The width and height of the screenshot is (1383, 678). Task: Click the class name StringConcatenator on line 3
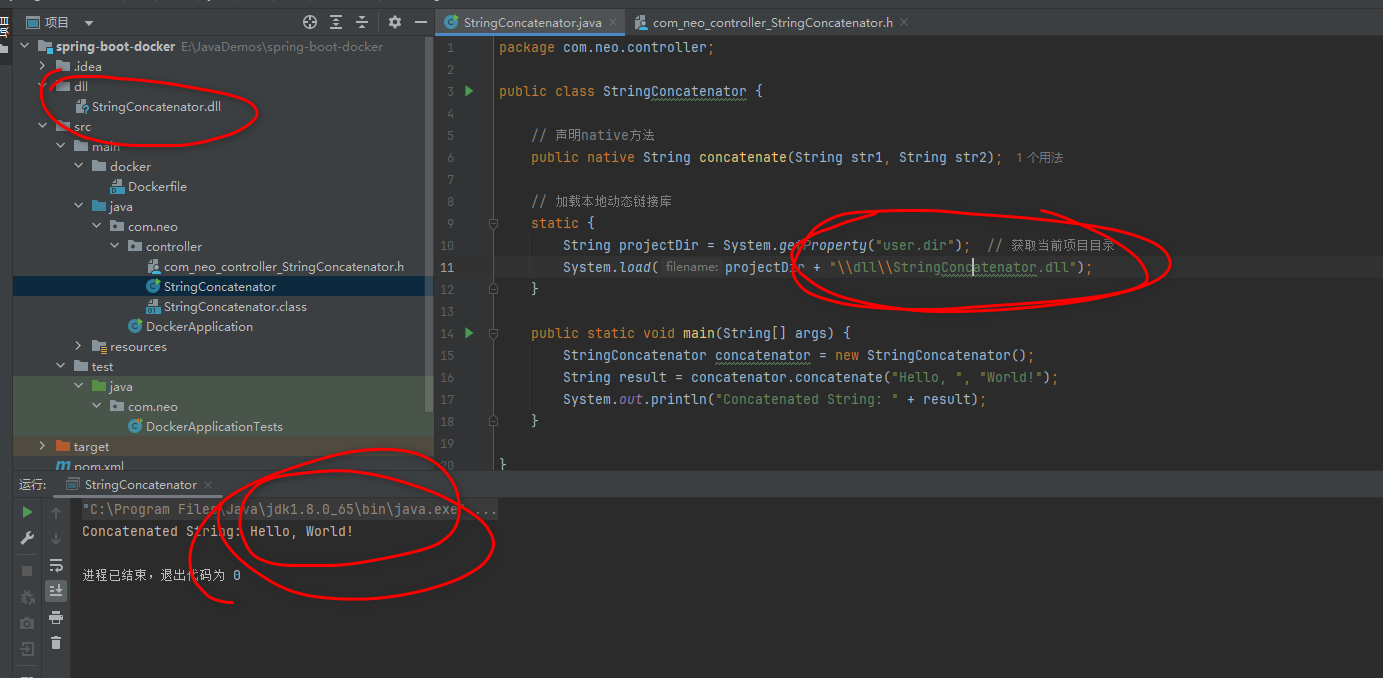click(674, 91)
